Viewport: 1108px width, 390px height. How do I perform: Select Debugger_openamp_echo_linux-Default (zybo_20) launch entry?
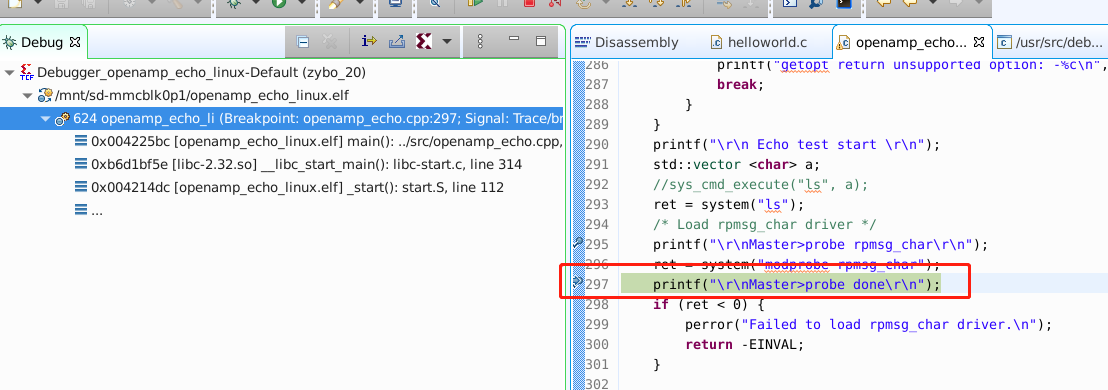(201, 72)
